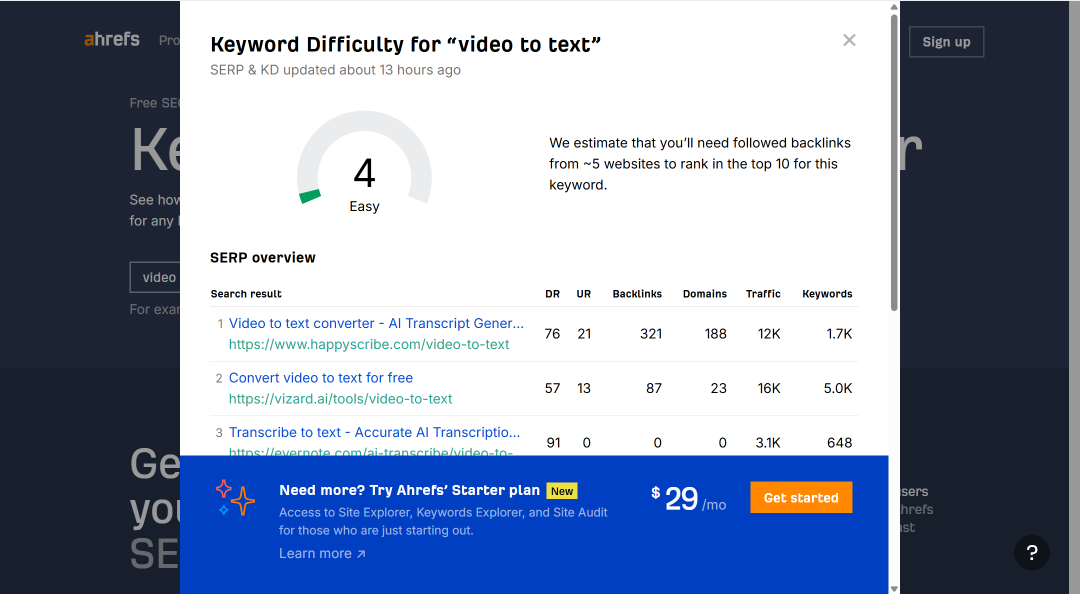
Task: Open the happyscribe.com video-to-text URL
Action: point(368,345)
